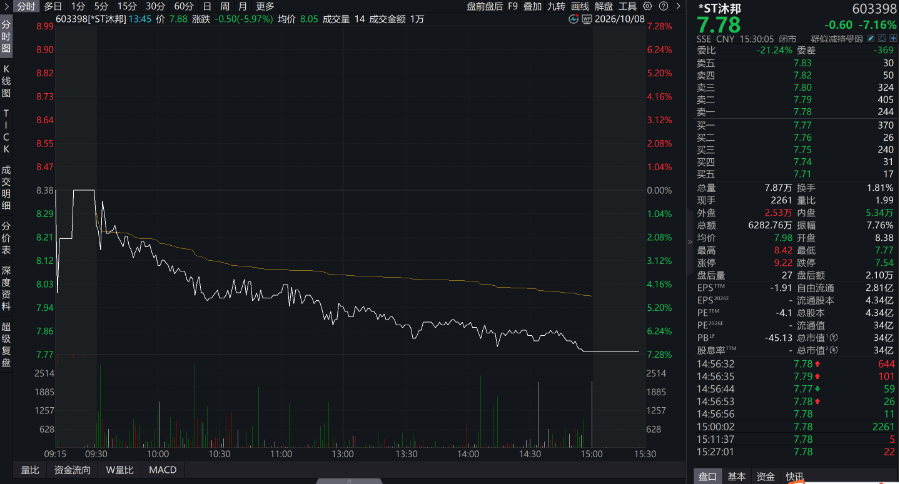Collapse toolbar using the top-left chevron
The height and width of the screenshot is (484, 899).
point(6,6)
